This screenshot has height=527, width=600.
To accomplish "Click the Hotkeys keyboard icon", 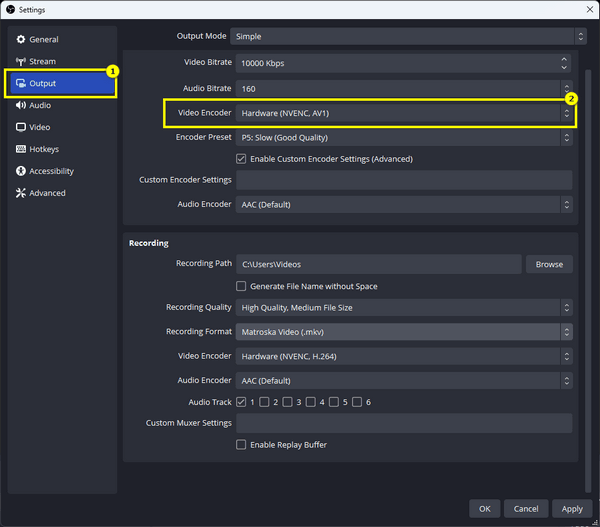I will point(21,149).
